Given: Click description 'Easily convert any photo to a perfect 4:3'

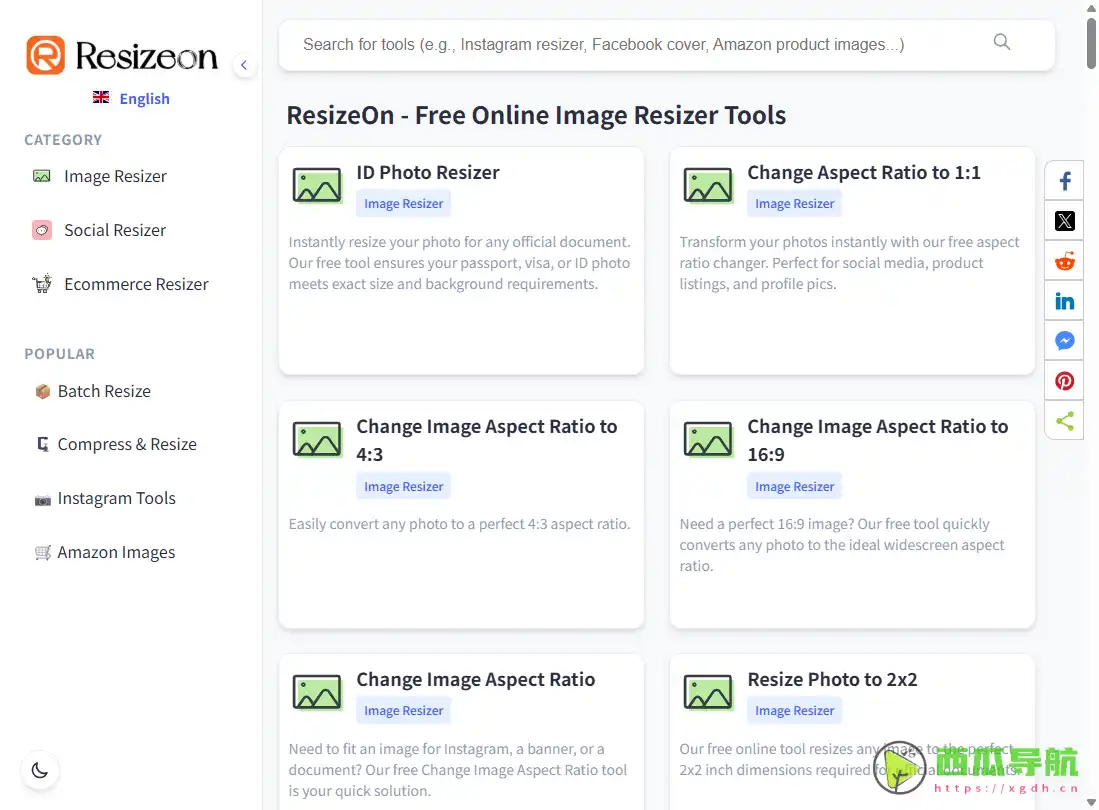Looking at the screenshot, I should coord(459,524).
